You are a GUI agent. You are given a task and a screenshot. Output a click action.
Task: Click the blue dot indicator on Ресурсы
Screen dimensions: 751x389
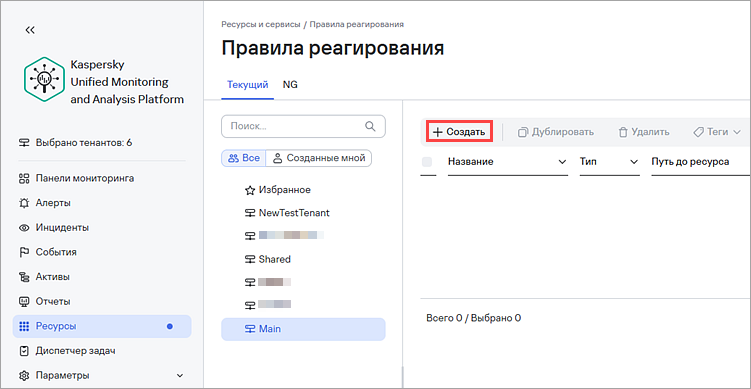point(170,327)
